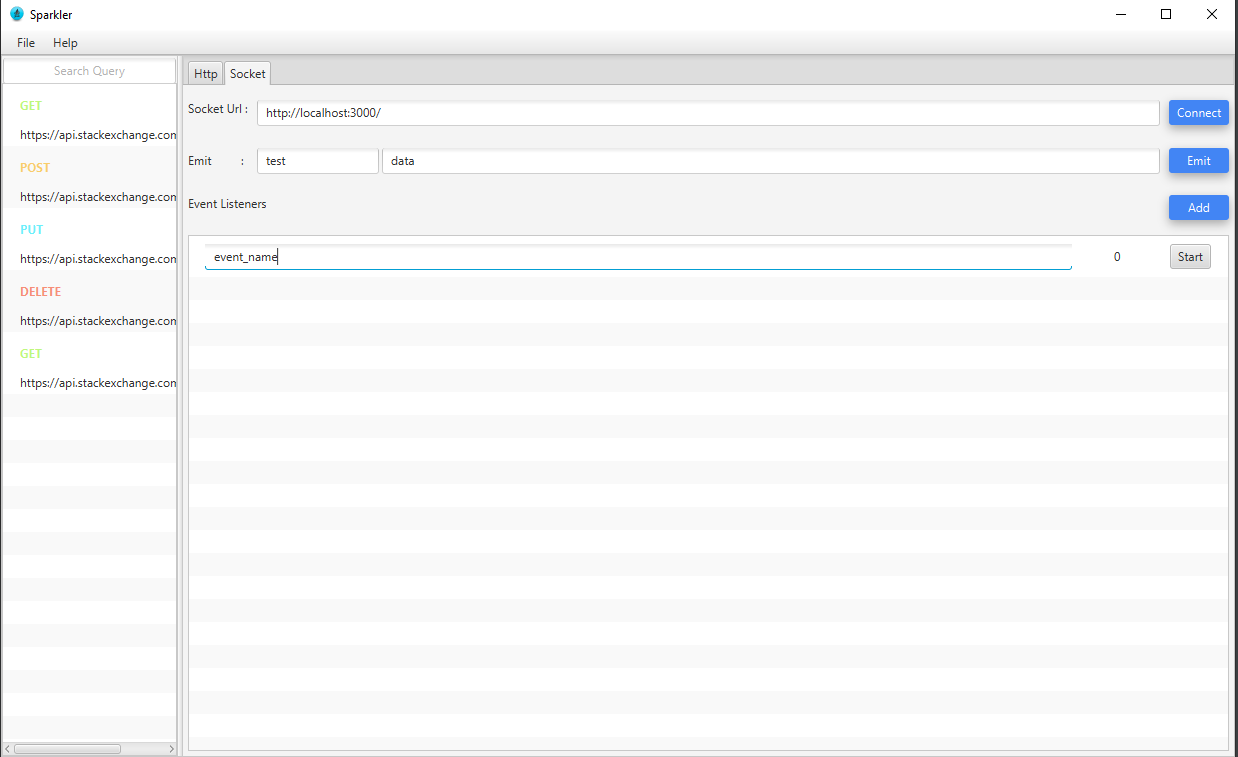Click the event_name listener field
Screen dimensions: 1238x757
638,257
